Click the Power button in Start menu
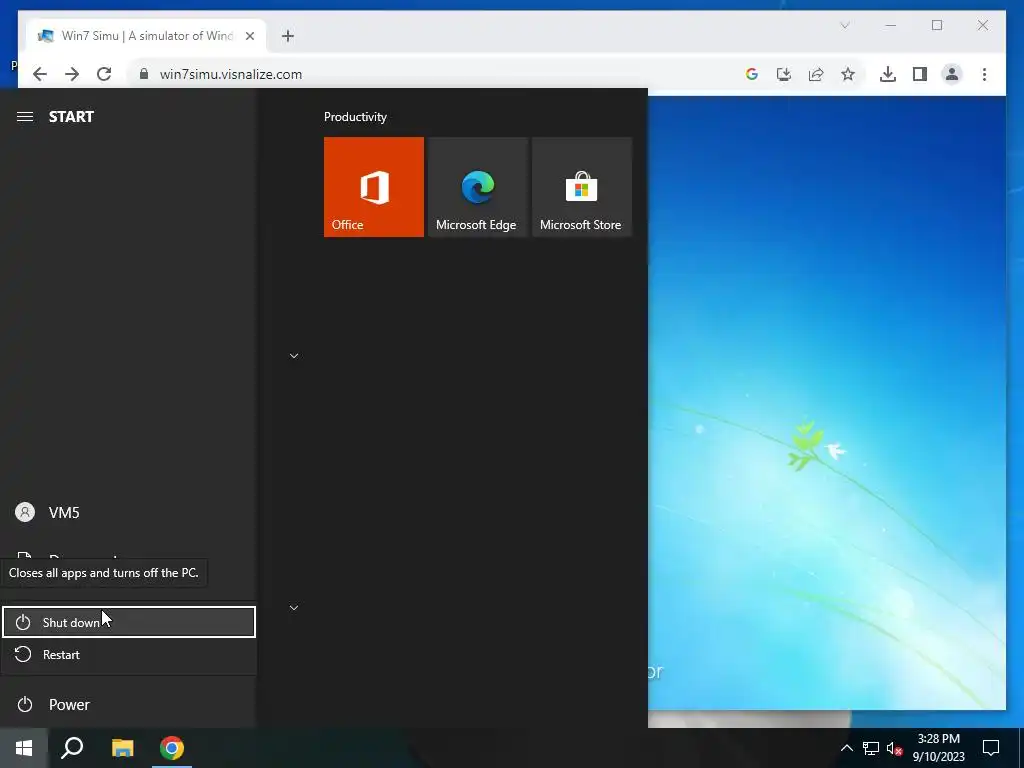 tap(129, 705)
